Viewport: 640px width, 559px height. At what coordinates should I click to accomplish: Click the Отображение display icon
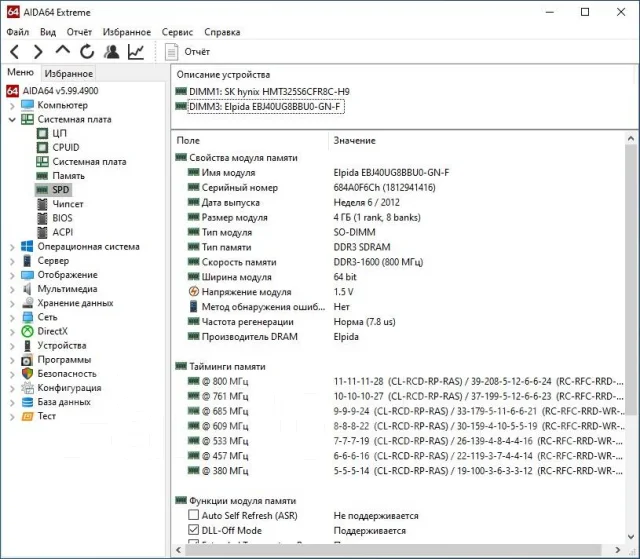tap(27, 275)
